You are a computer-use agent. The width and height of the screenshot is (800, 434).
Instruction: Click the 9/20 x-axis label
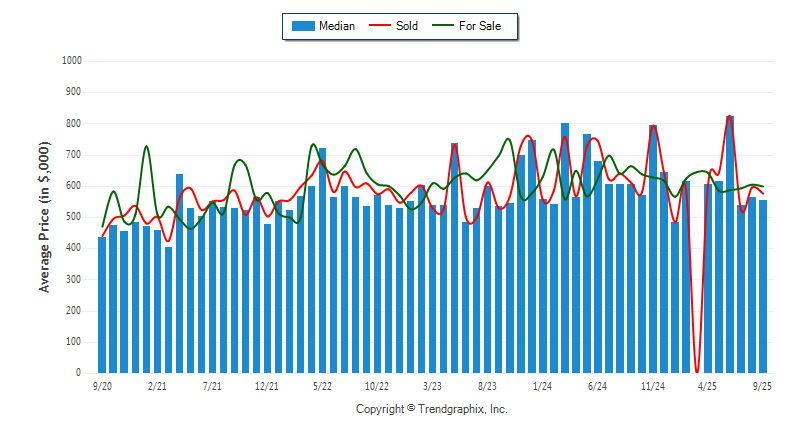(102, 385)
